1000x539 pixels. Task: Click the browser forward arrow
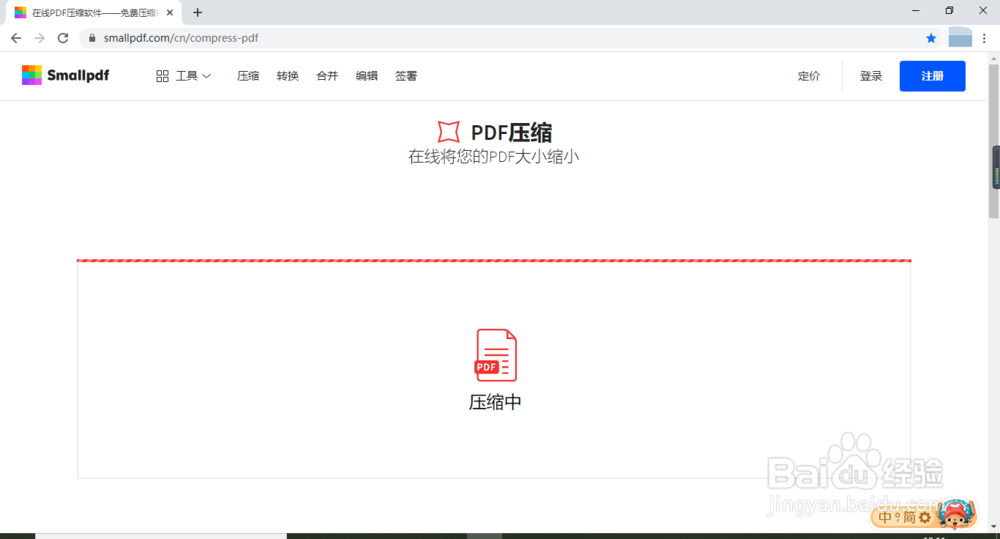[40, 38]
